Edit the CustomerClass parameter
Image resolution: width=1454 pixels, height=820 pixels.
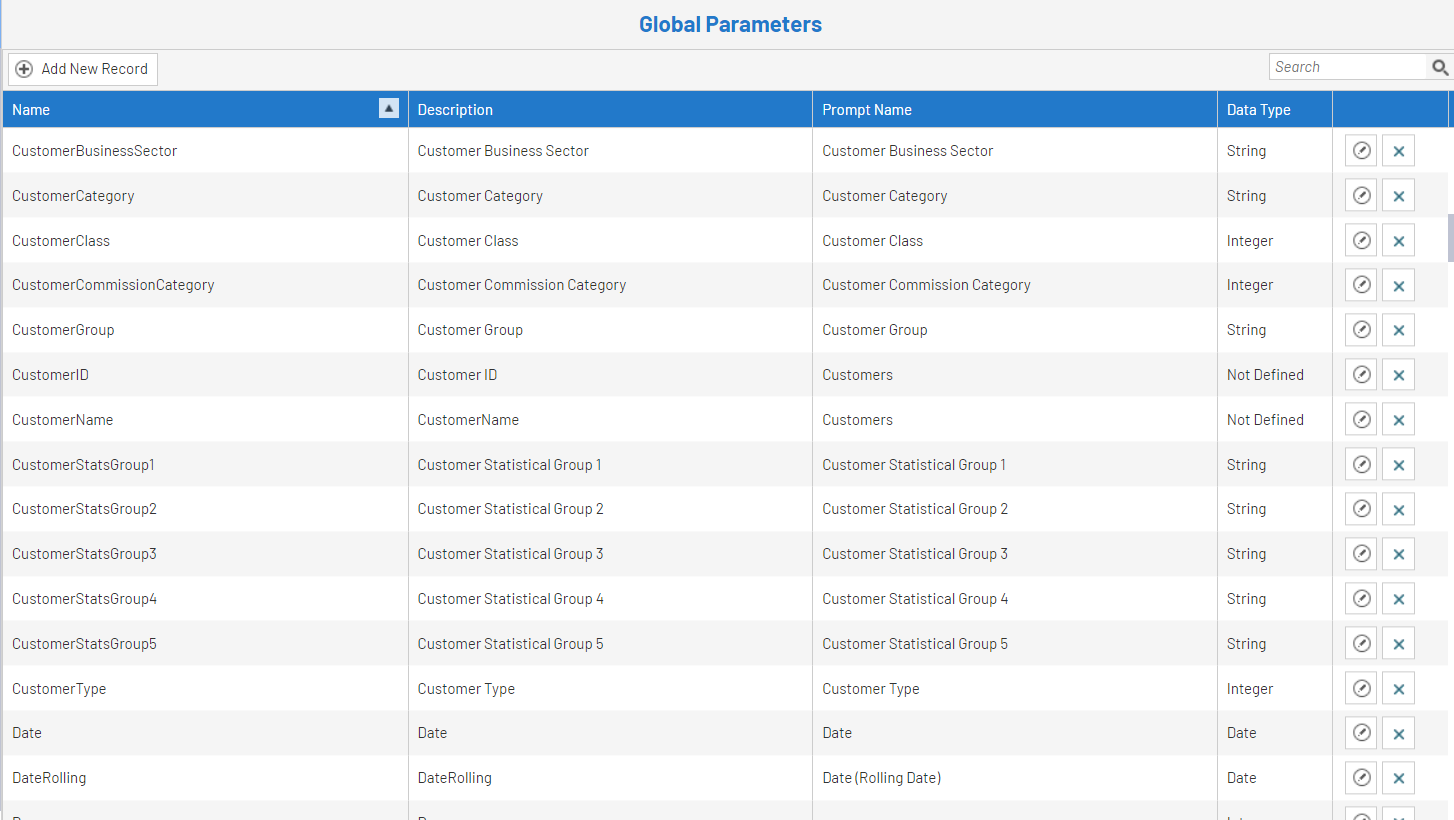(x=1361, y=241)
